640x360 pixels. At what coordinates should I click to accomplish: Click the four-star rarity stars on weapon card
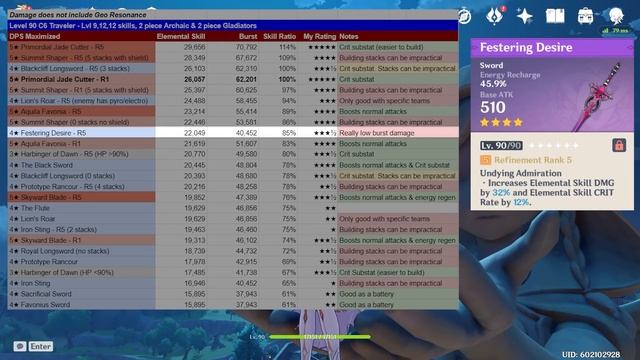point(501,122)
